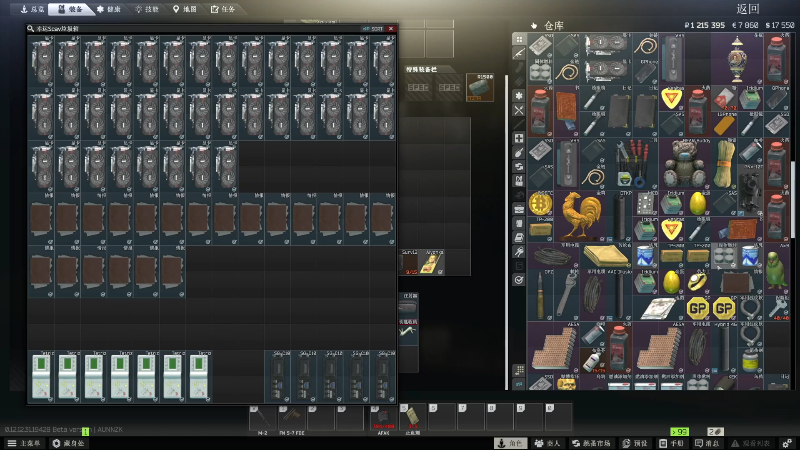This screenshot has width=800, height=450.
Task: Select the hemp rope bundle item
Action: [724, 164]
